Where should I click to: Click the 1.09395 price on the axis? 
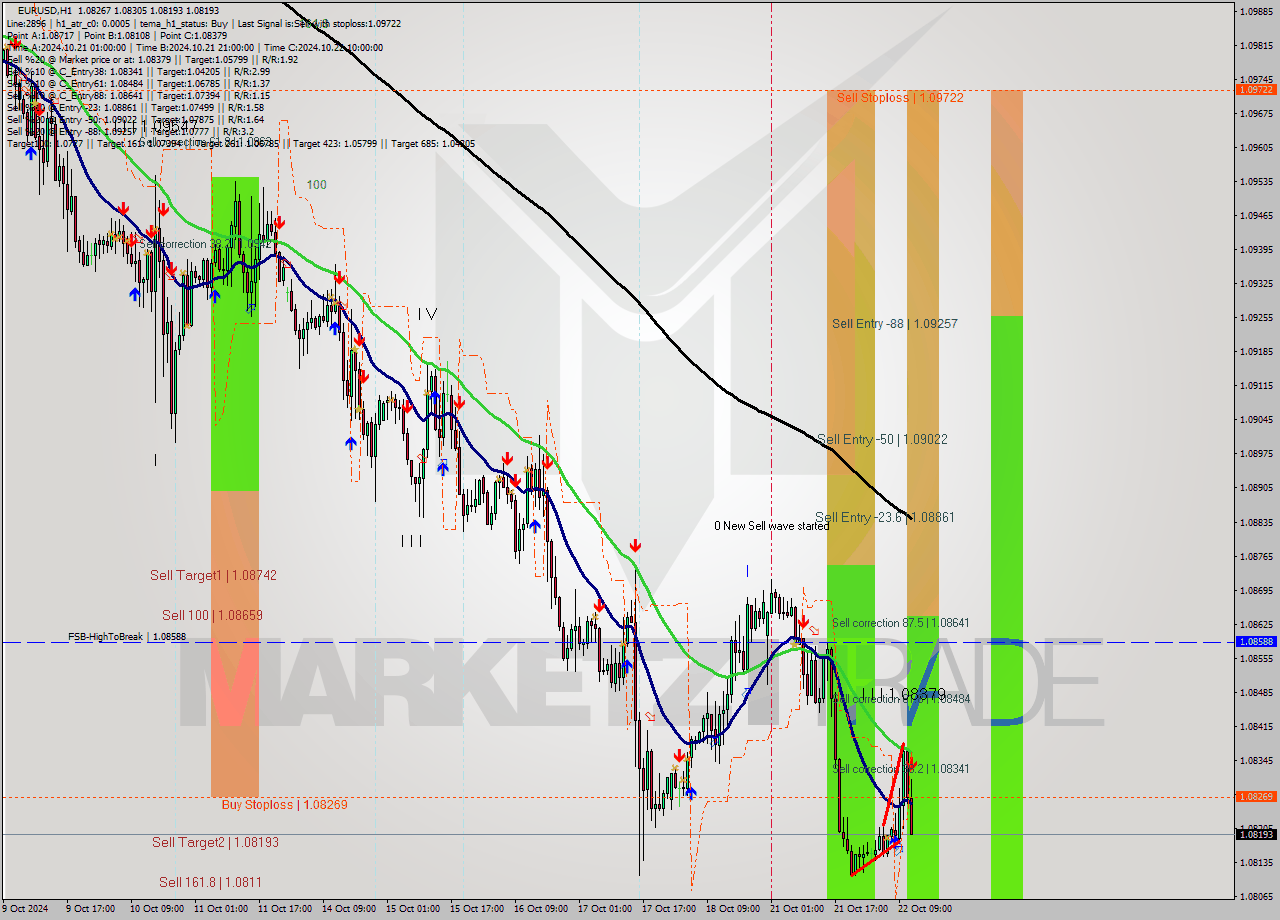point(1255,250)
